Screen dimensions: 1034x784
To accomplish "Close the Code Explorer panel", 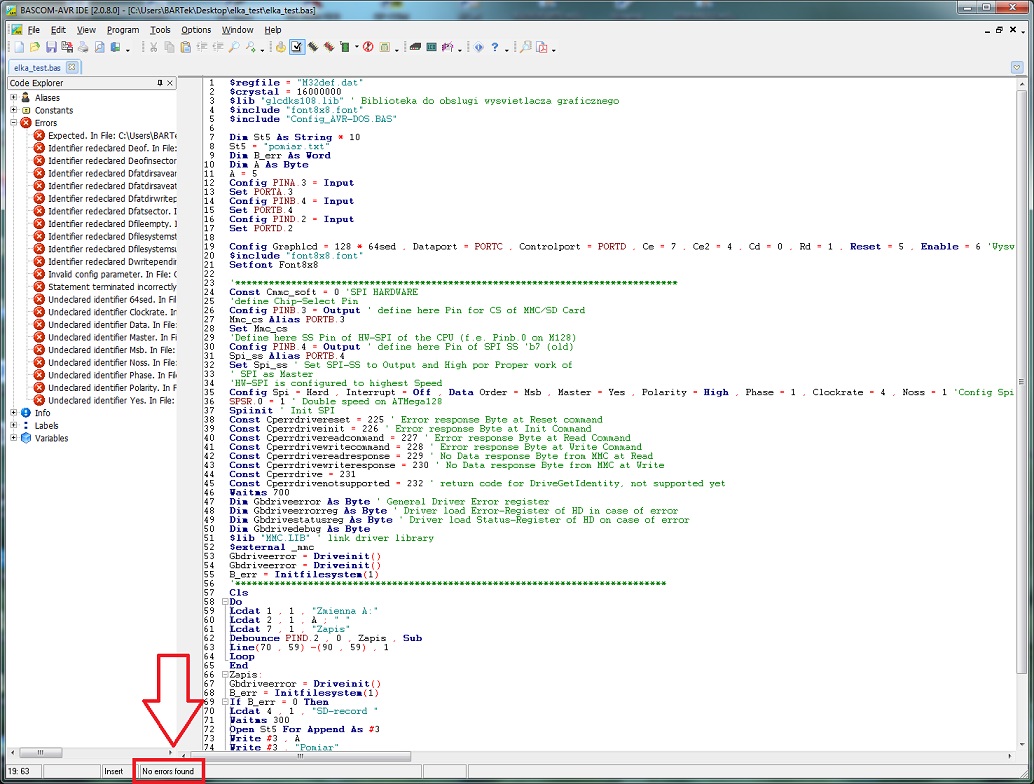I will coord(170,83).
